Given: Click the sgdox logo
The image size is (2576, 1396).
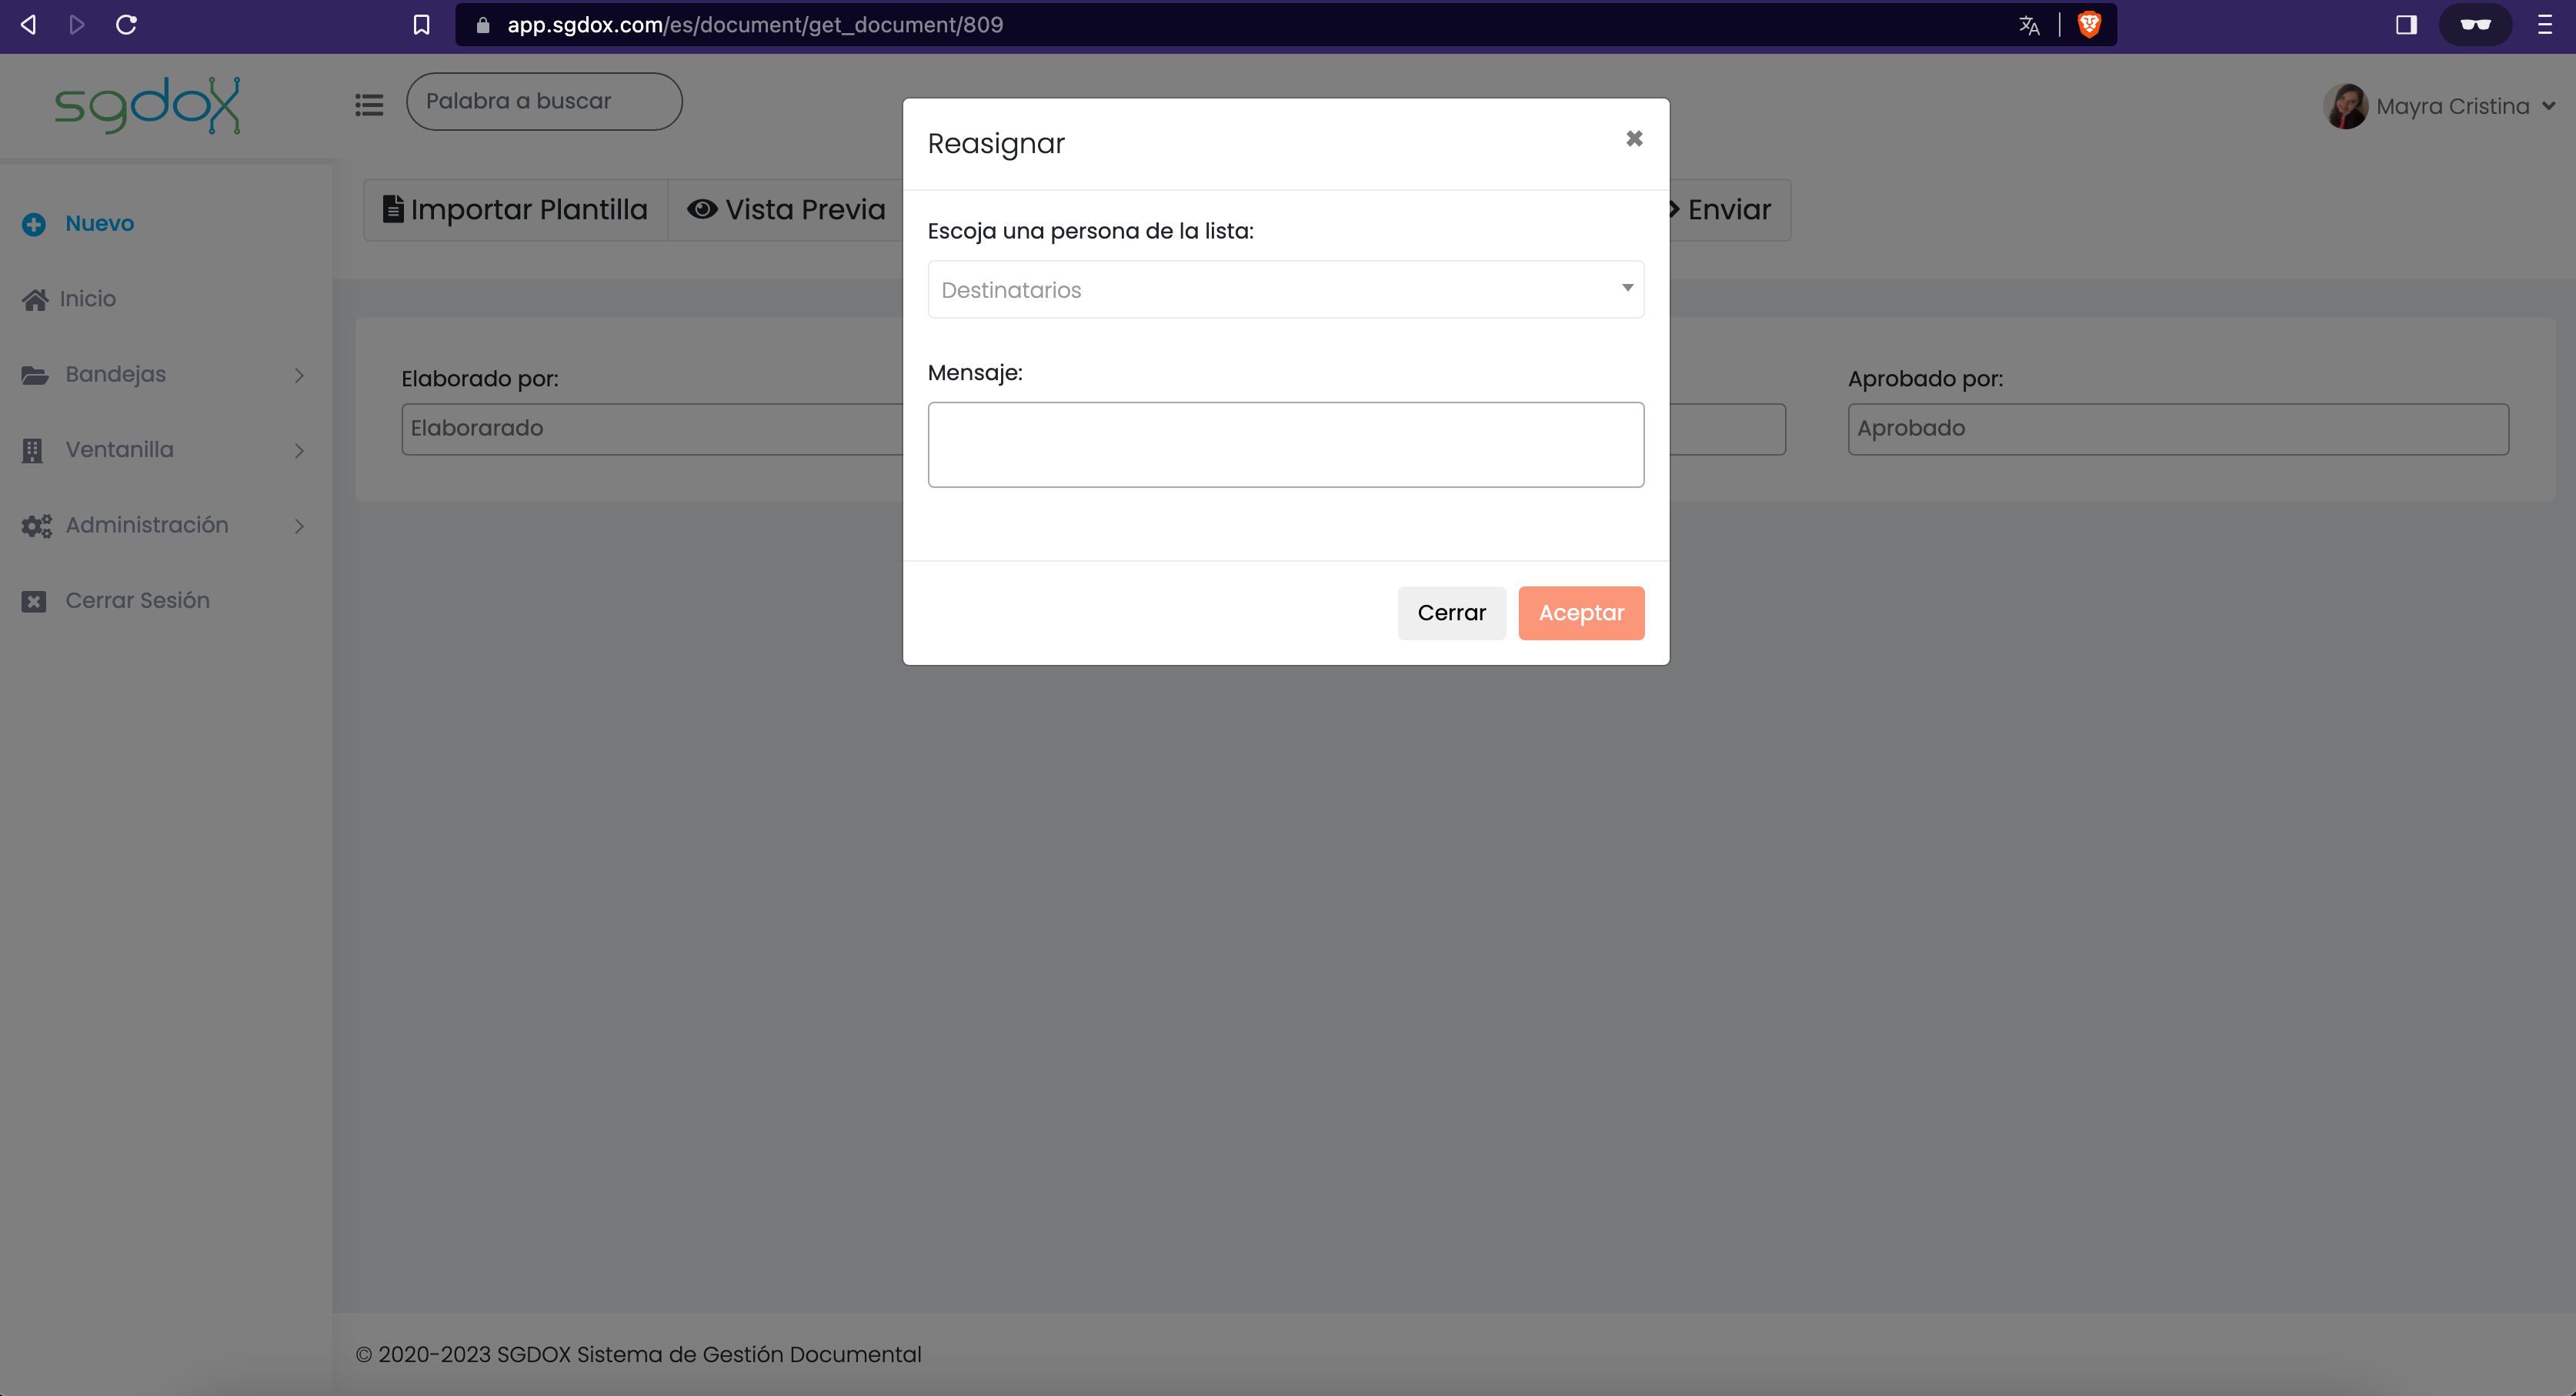Looking at the screenshot, I should tap(148, 105).
